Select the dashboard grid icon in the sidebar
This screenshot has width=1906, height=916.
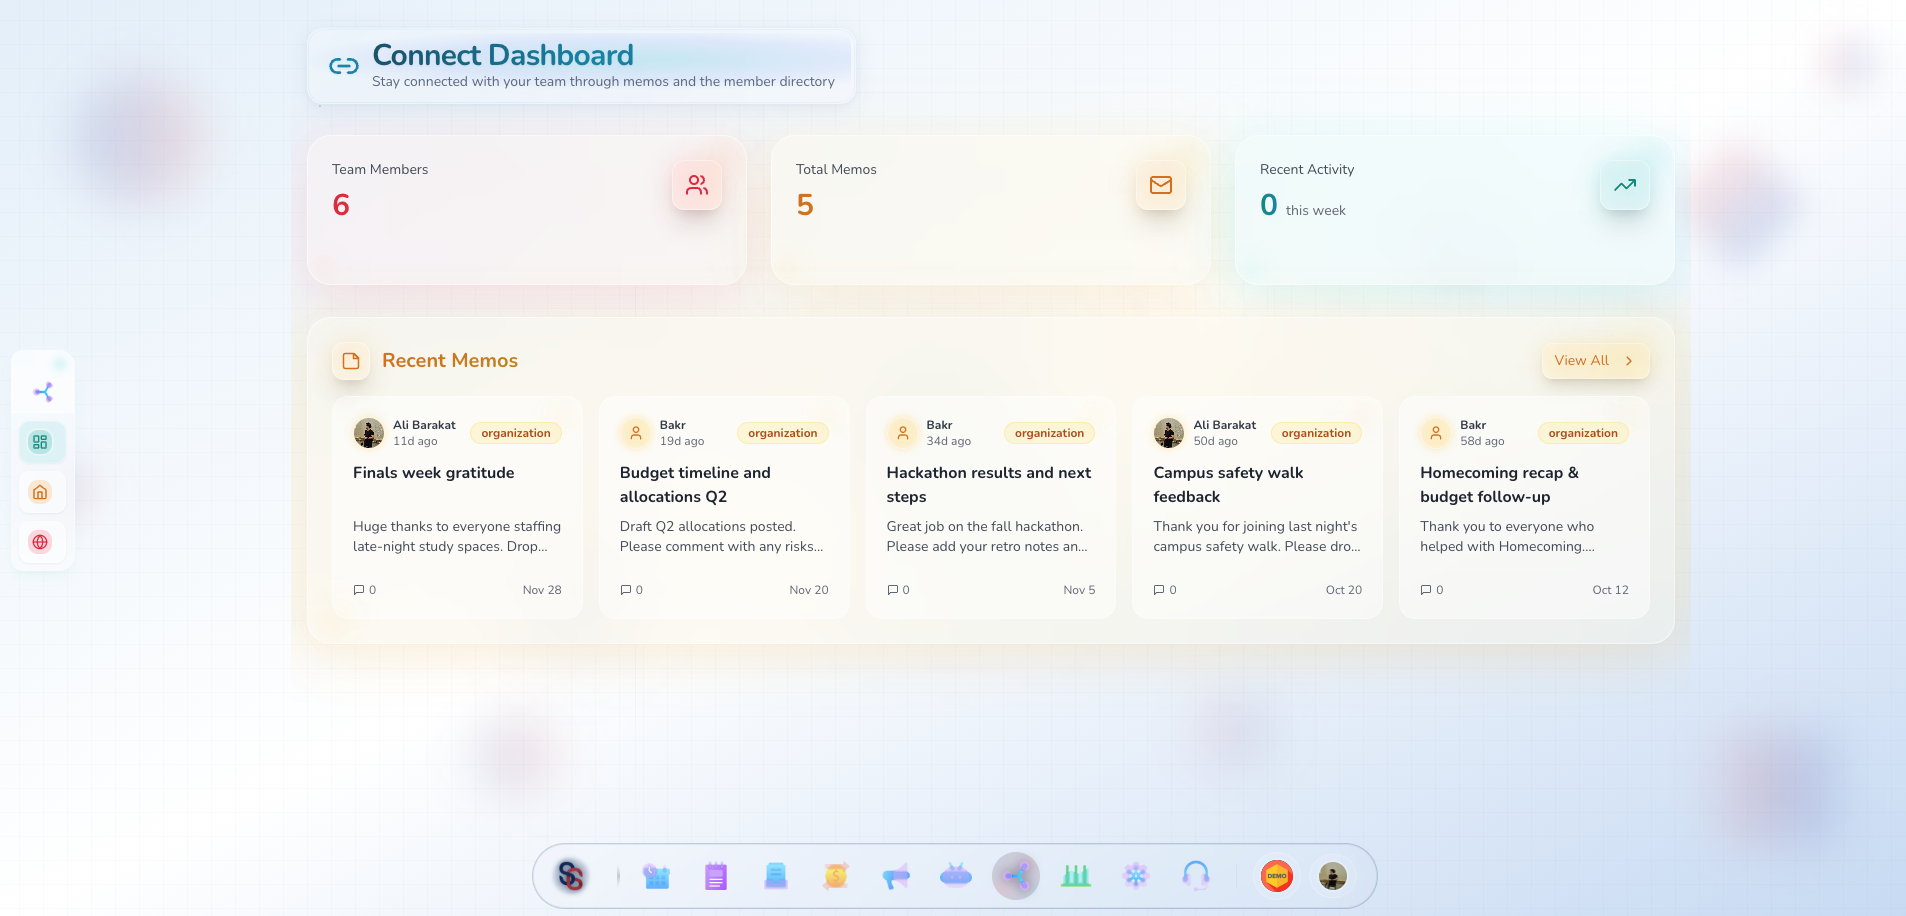42,441
